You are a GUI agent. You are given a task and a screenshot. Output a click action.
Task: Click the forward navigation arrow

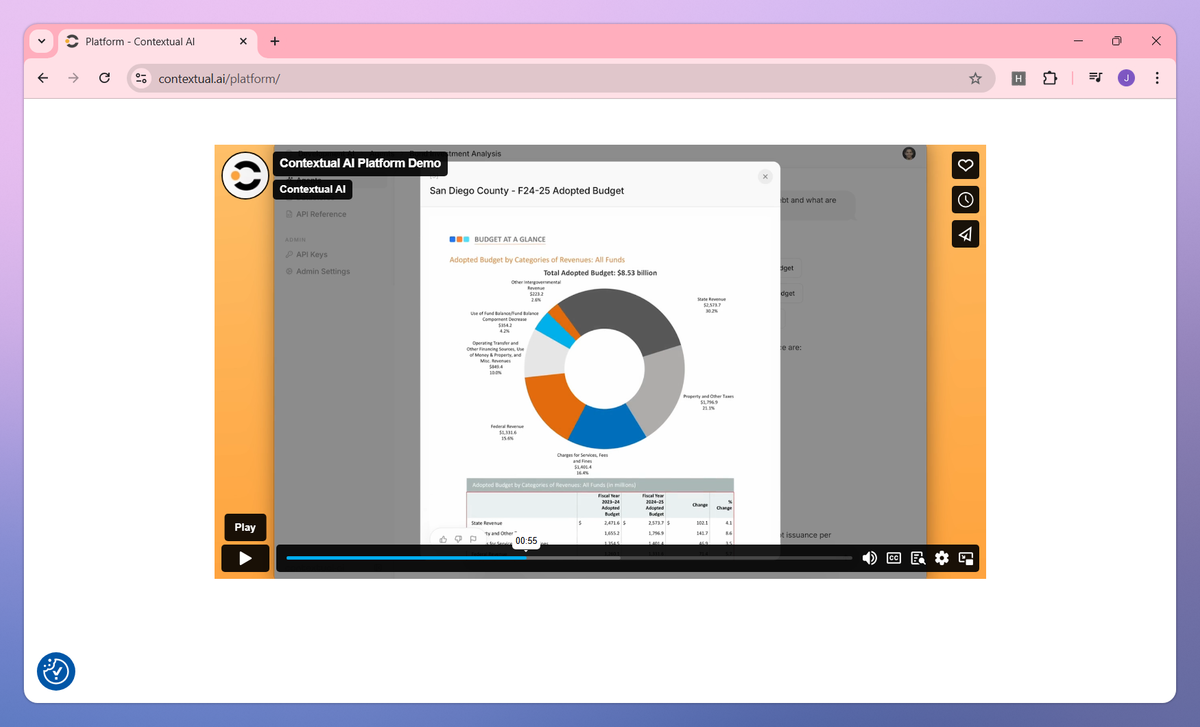pyautogui.click(x=73, y=78)
